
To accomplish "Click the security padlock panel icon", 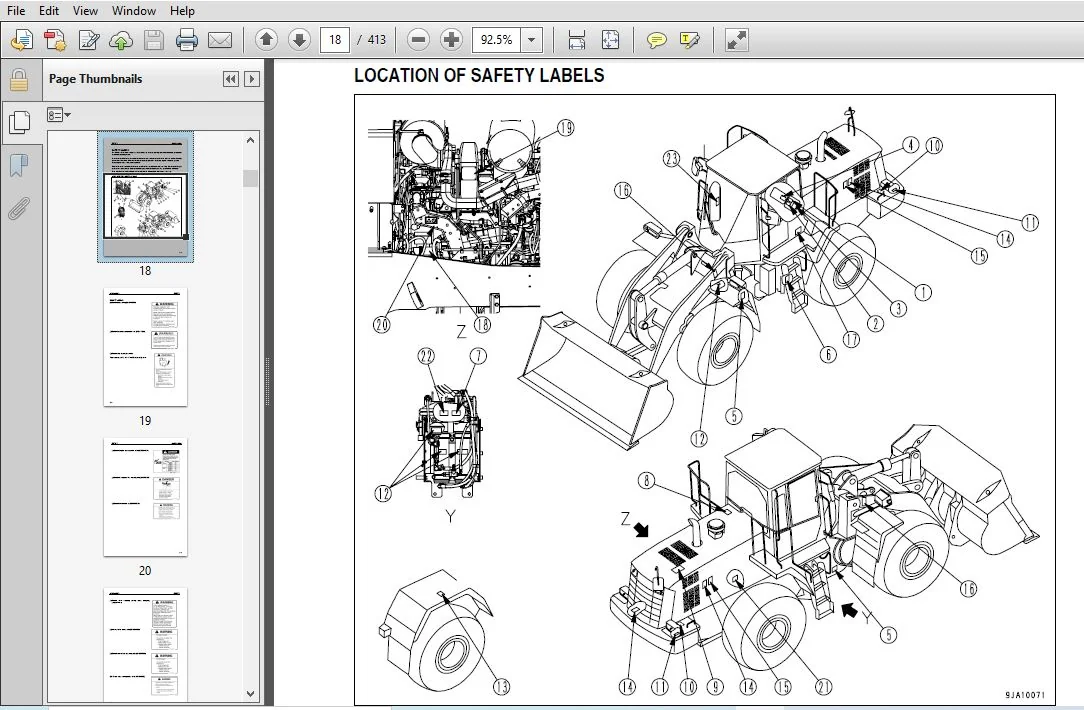I will coord(19,80).
